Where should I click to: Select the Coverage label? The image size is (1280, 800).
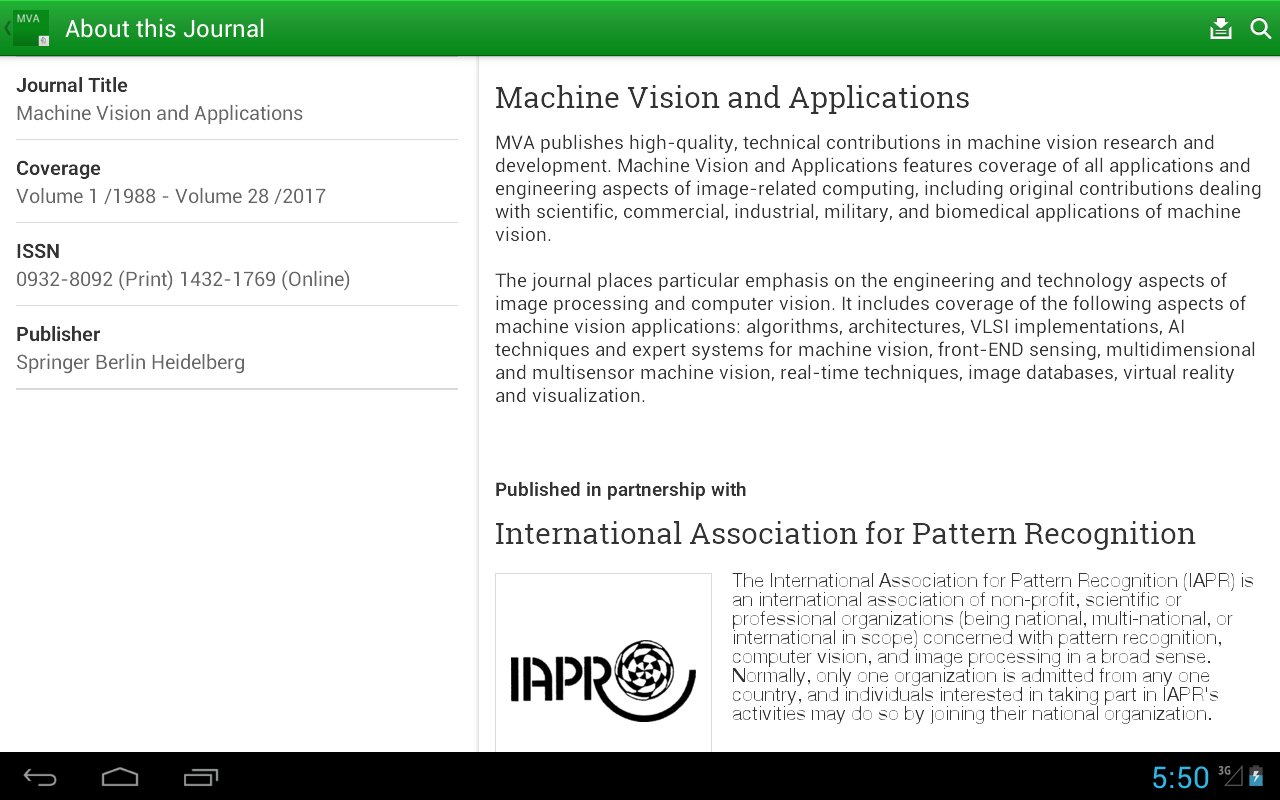pos(58,168)
